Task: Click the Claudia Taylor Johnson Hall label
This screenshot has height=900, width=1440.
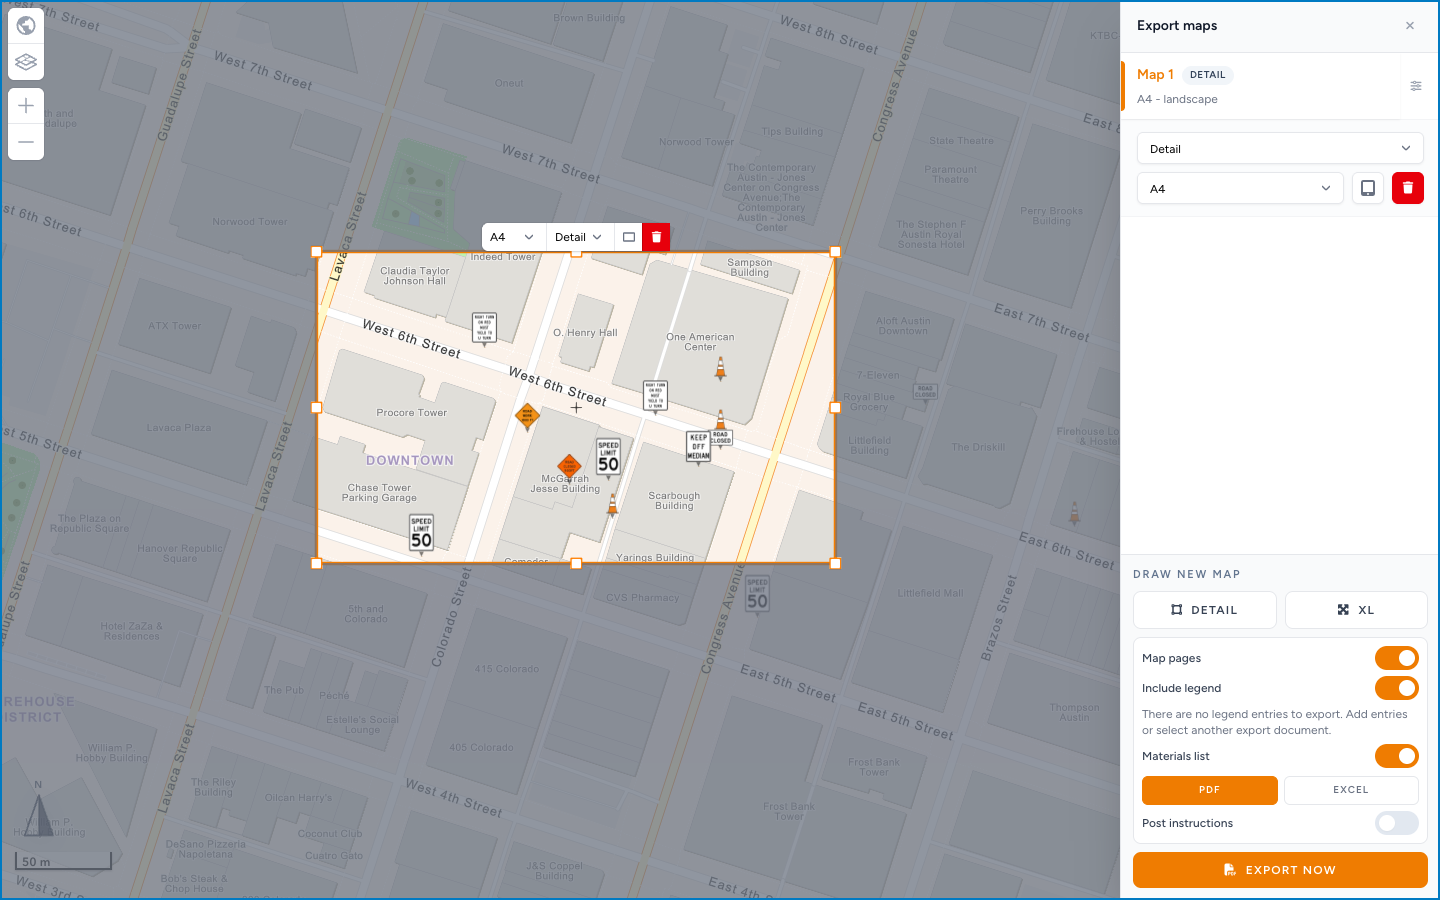Action: (x=415, y=276)
